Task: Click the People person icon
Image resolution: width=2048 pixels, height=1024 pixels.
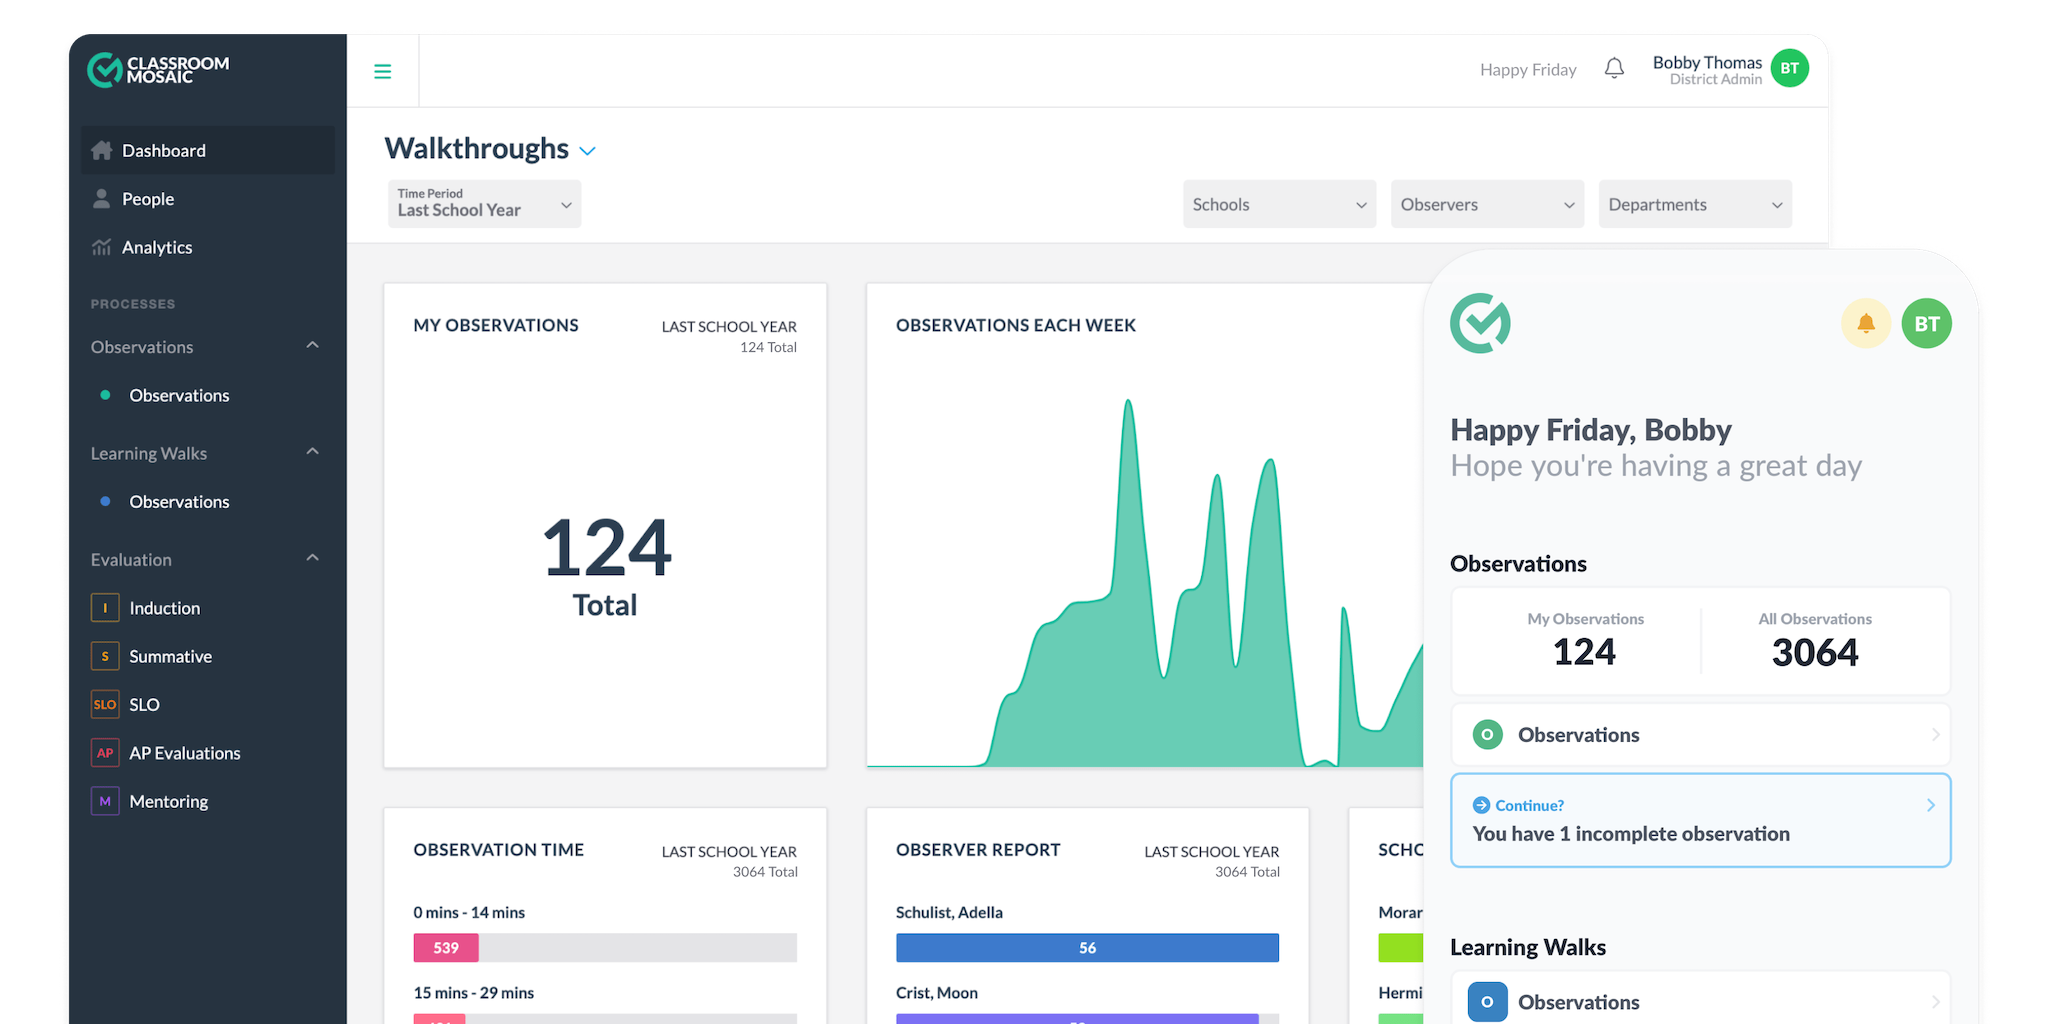Action: point(101,198)
